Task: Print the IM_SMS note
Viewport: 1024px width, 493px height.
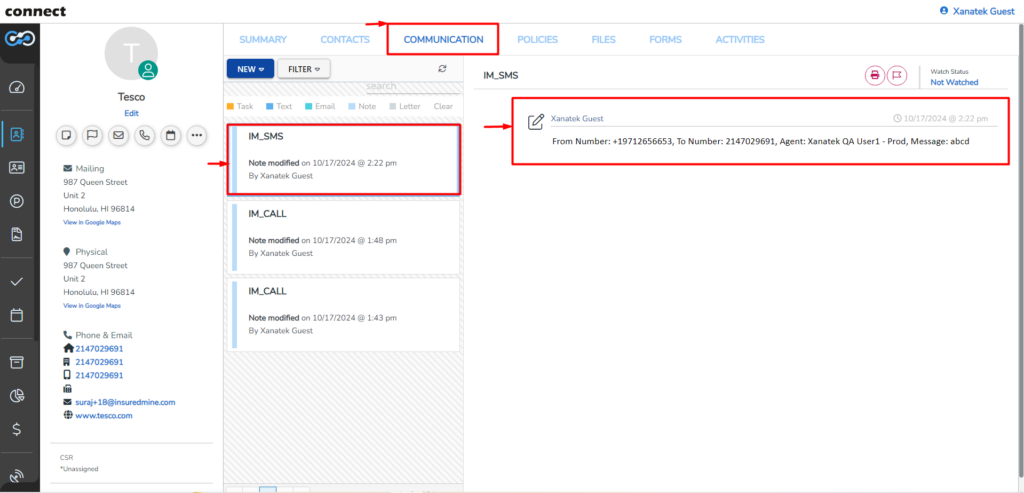Action: click(874, 75)
